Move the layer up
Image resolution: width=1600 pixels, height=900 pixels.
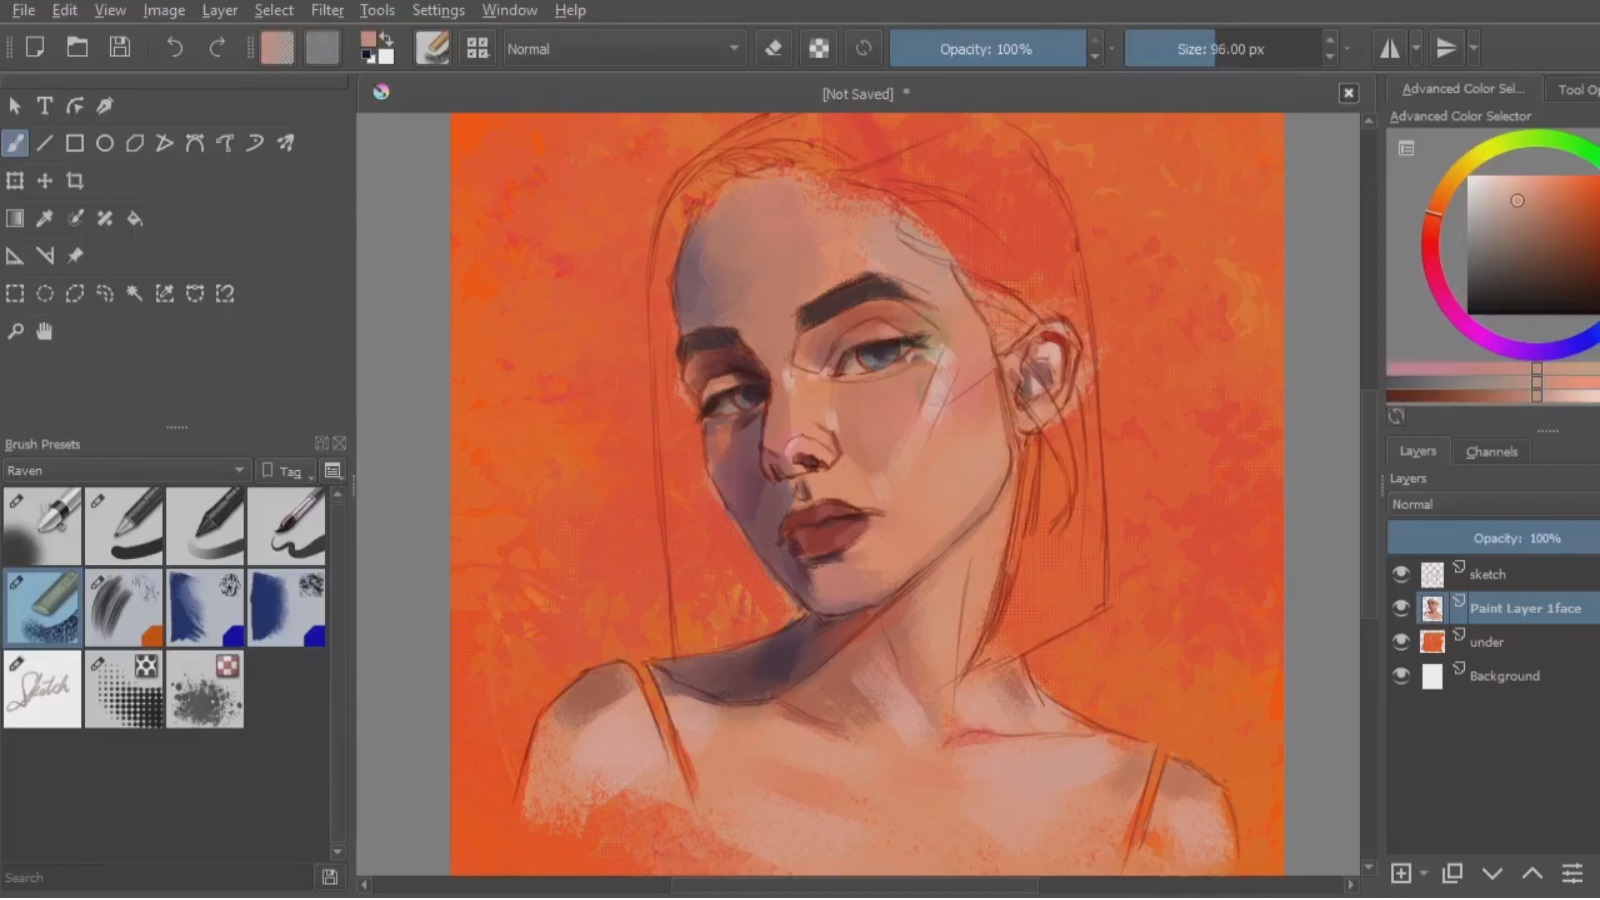click(x=1532, y=874)
